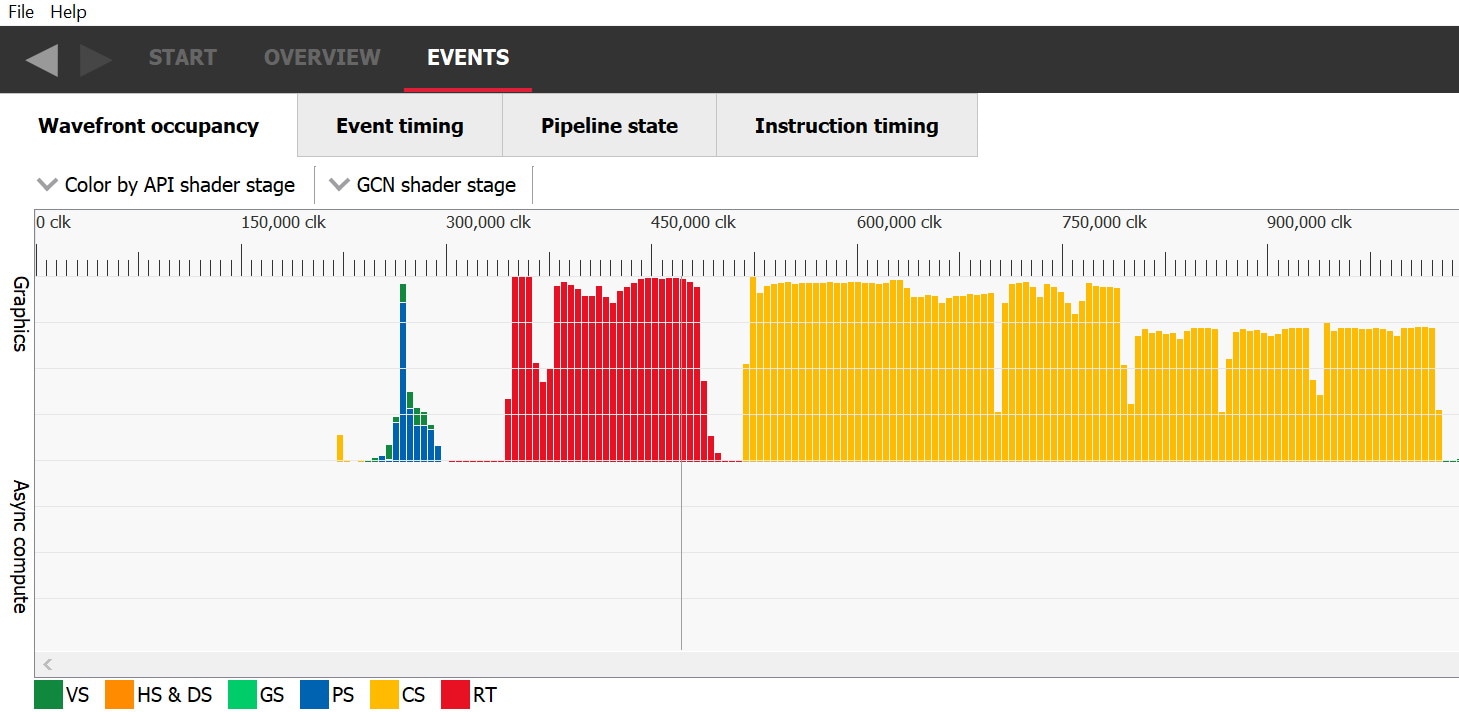The height and width of the screenshot is (712, 1459).
Task: Click the green VS legend swatch
Action: pyautogui.click(x=48, y=695)
